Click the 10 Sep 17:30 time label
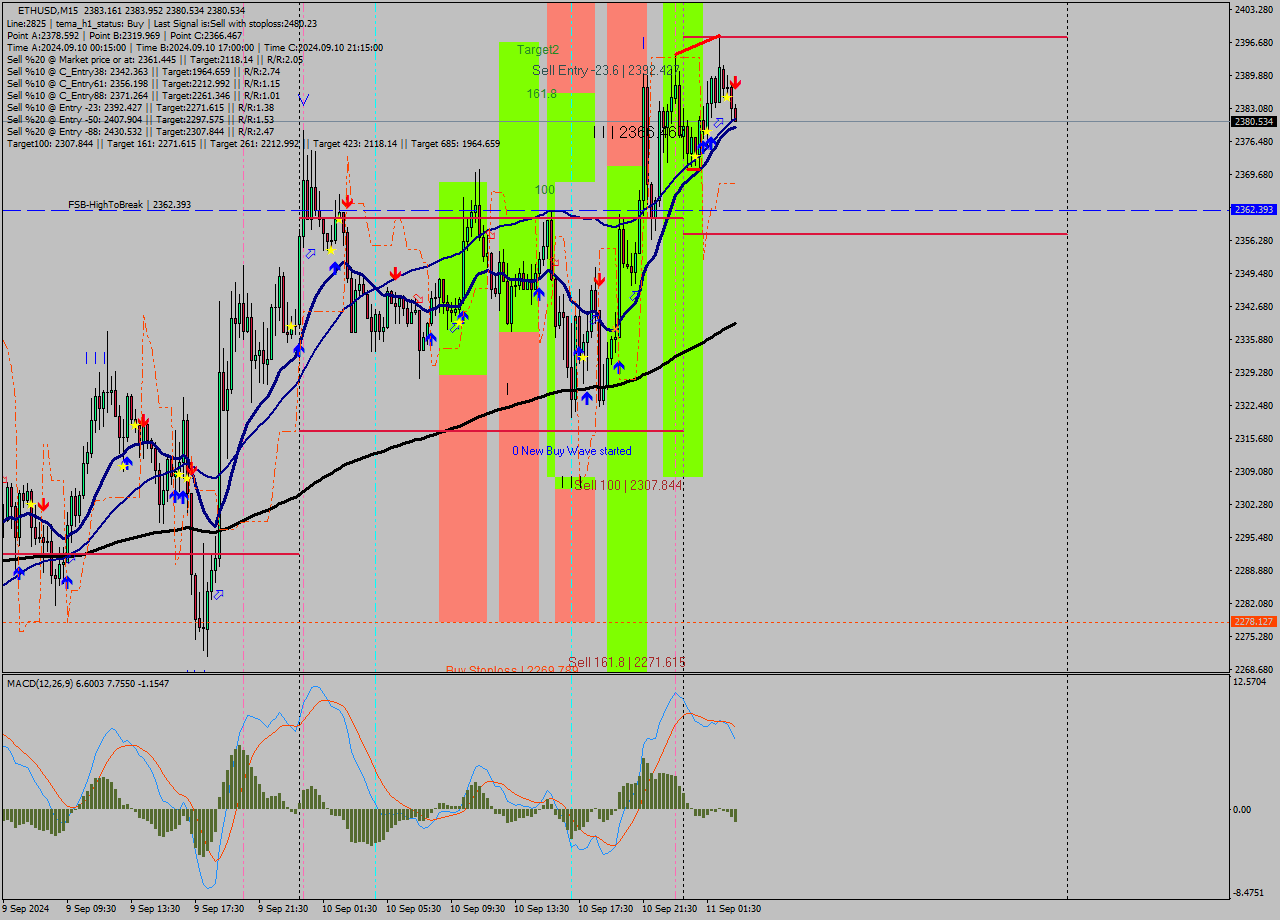The image size is (1280, 920). (605, 909)
